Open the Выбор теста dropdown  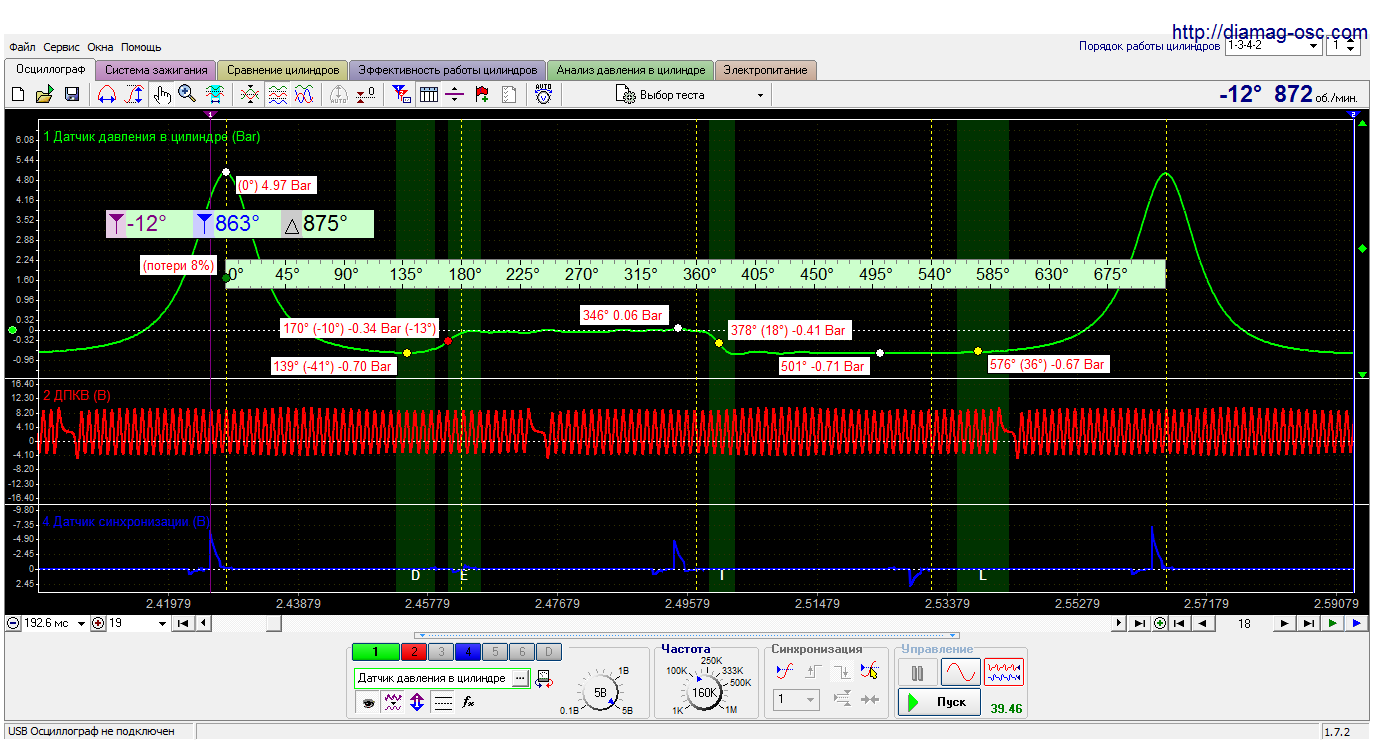pyautogui.click(x=692, y=95)
